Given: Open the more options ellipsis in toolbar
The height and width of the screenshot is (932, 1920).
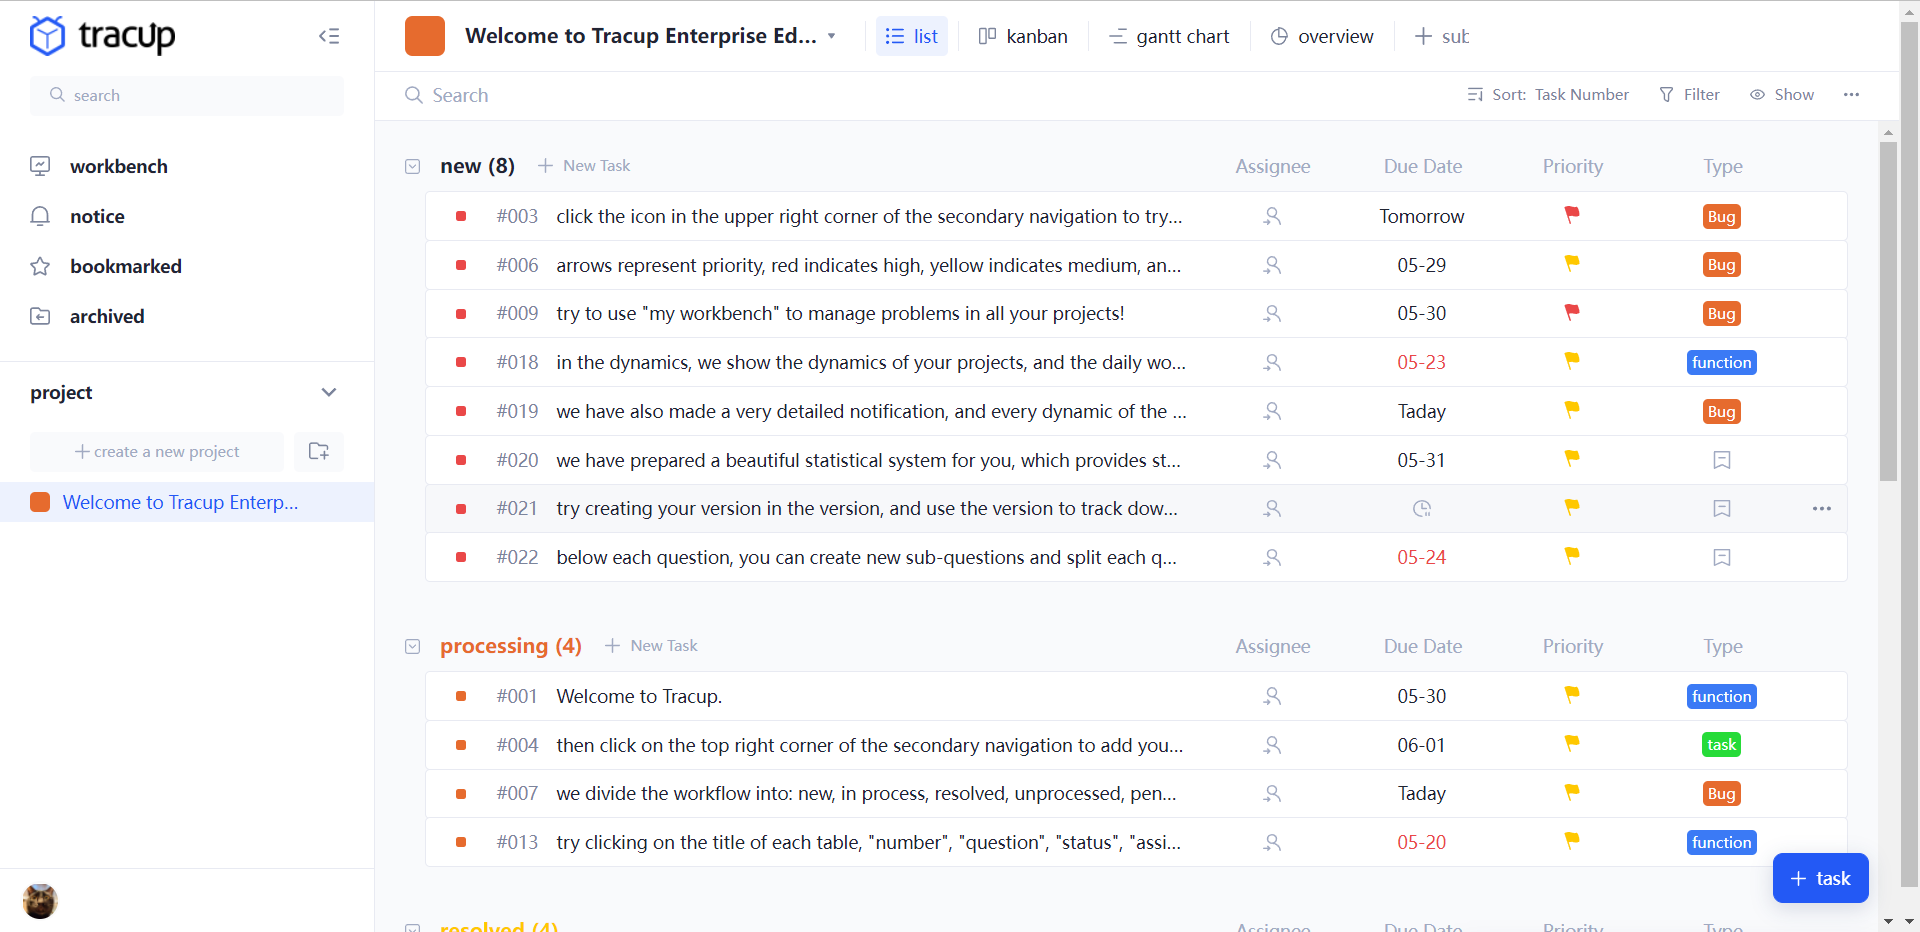Looking at the screenshot, I should [1851, 95].
